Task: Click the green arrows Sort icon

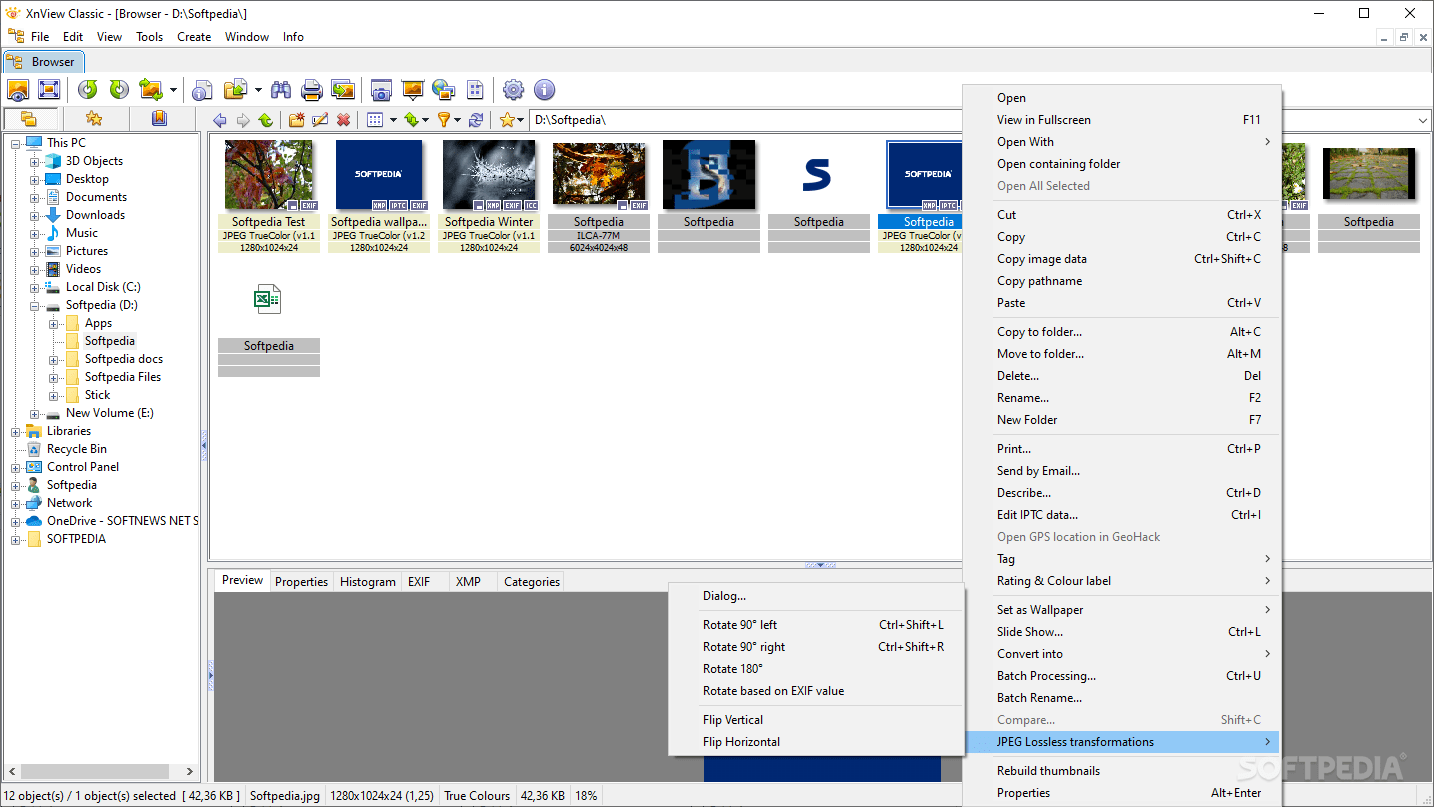Action: click(x=410, y=120)
